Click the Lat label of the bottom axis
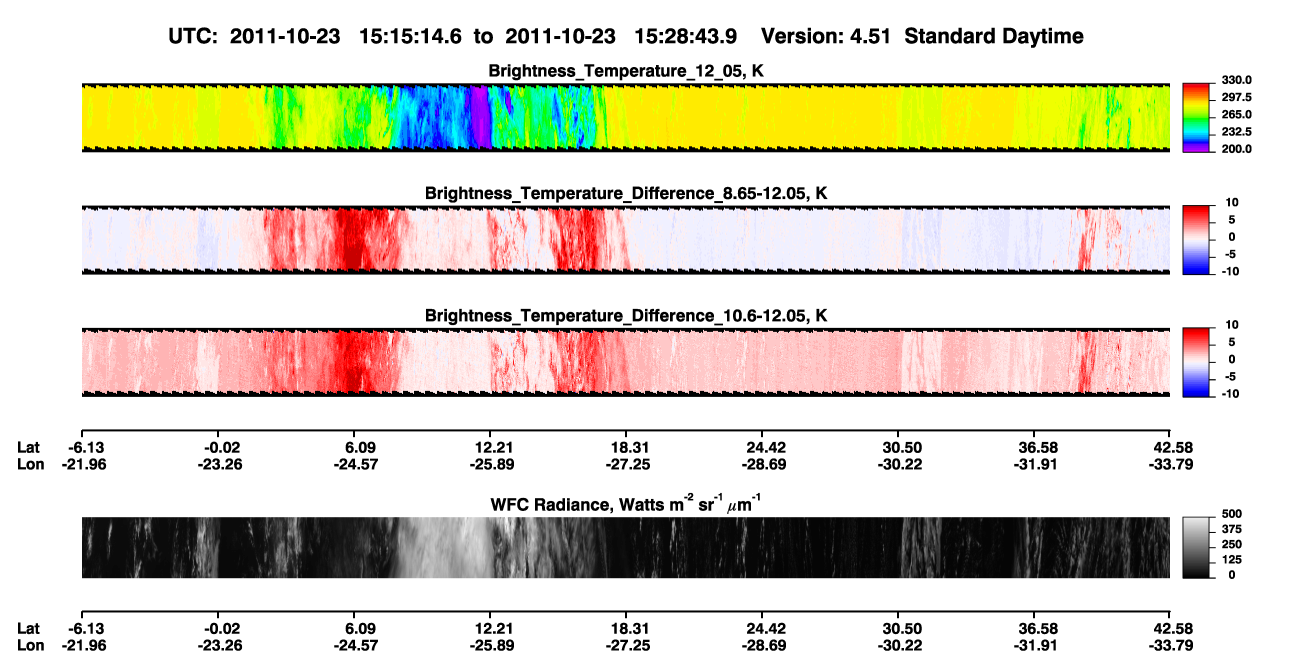Viewport: 1300px width, 667px height. (x=29, y=629)
